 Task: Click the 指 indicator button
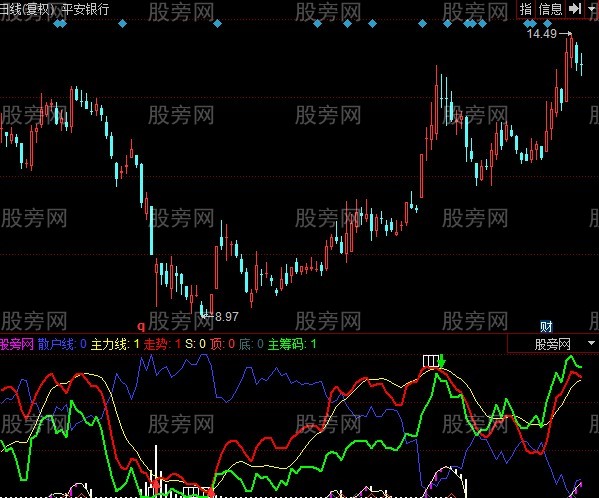tap(526, 9)
